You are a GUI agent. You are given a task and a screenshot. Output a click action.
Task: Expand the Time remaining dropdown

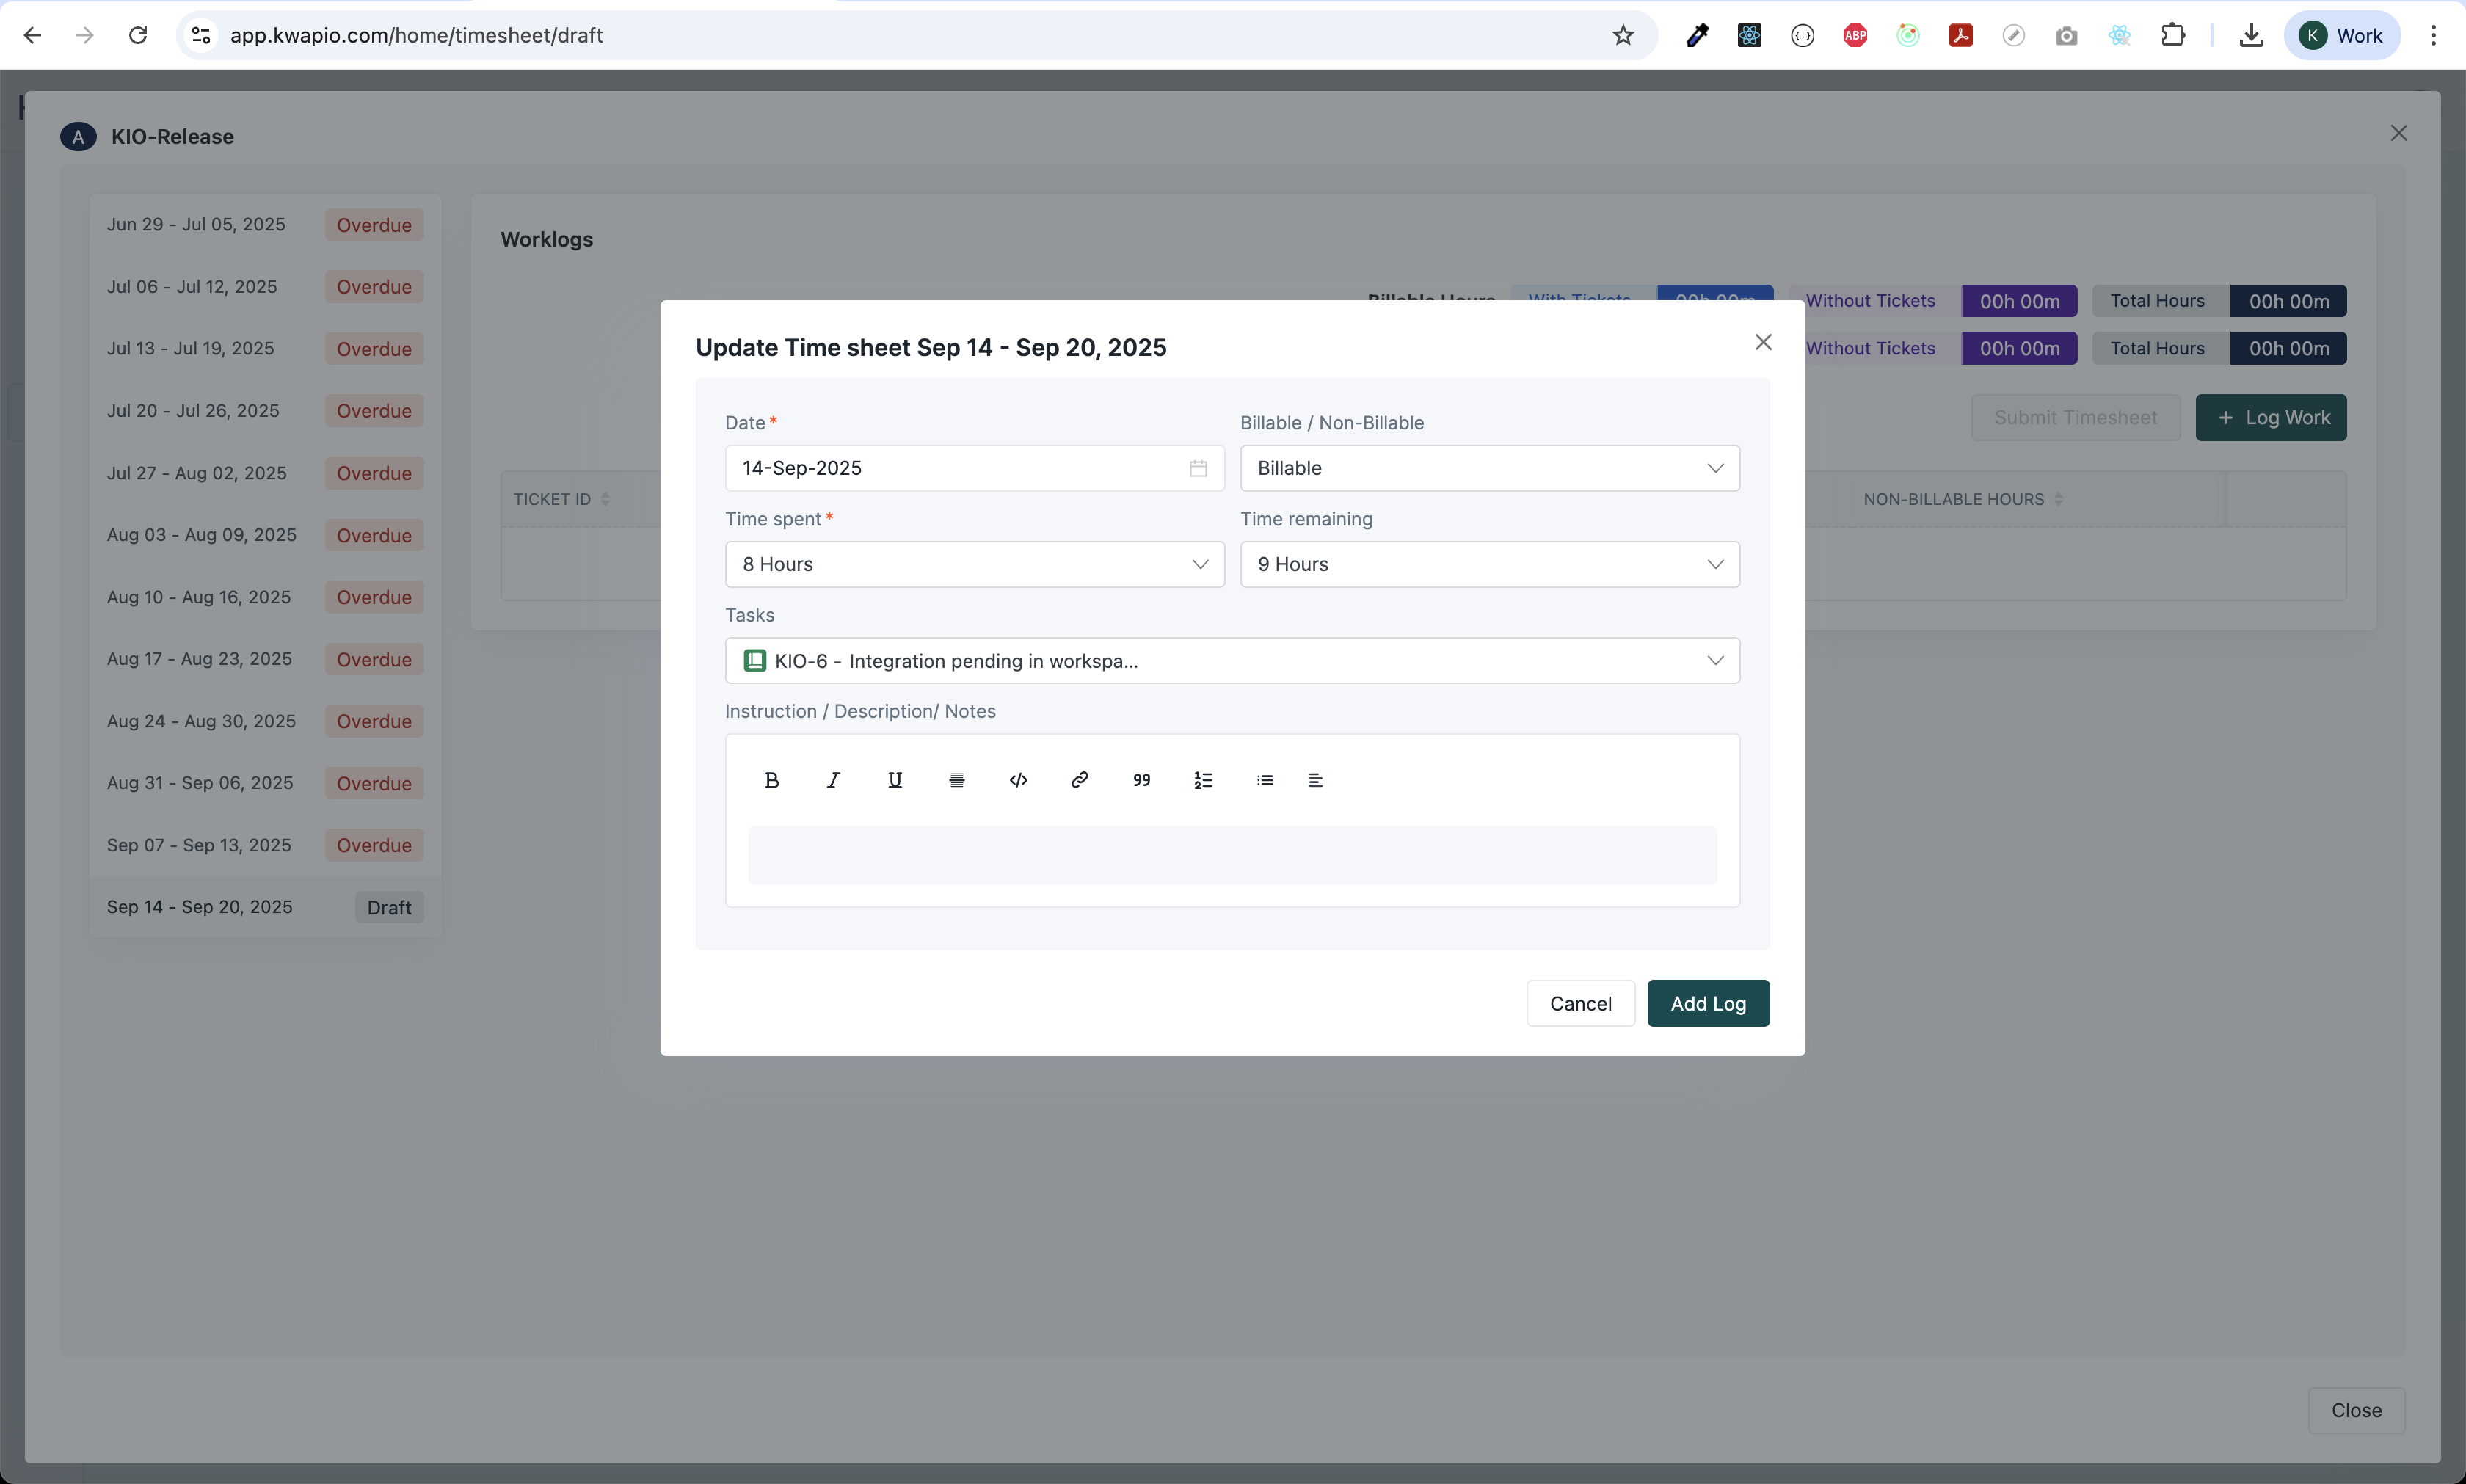pos(1489,564)
